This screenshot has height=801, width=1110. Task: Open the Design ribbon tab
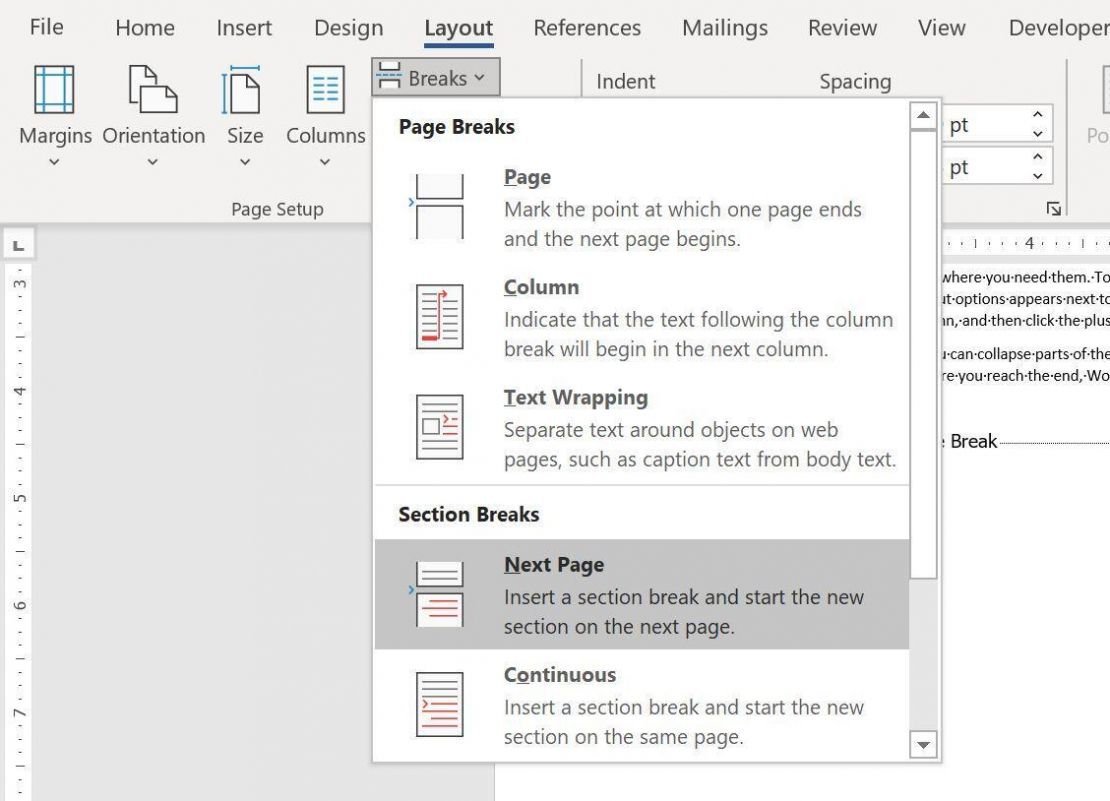[348, 28]
